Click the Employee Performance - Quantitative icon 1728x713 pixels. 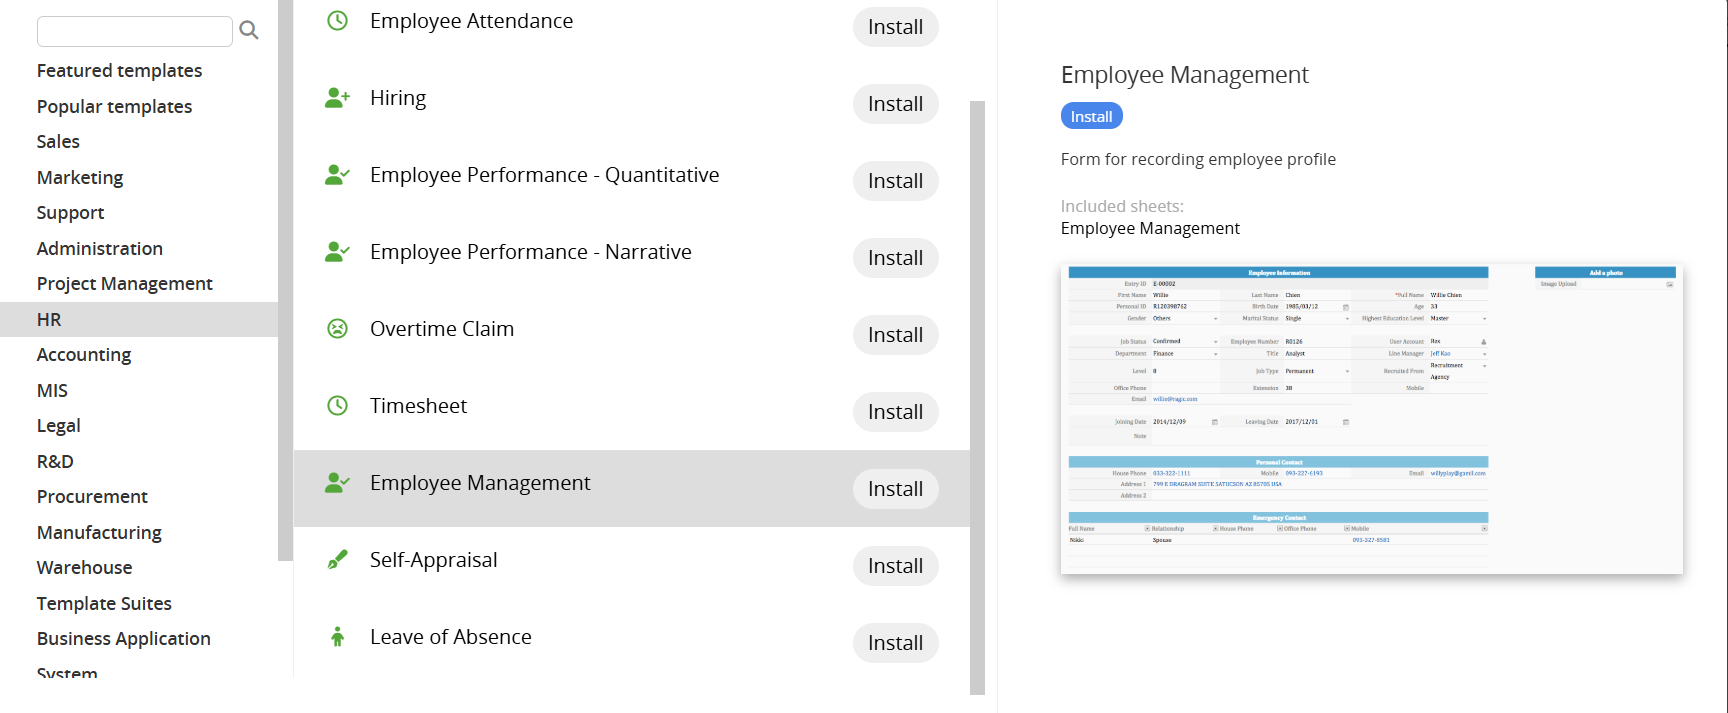(x=338, y=175)
